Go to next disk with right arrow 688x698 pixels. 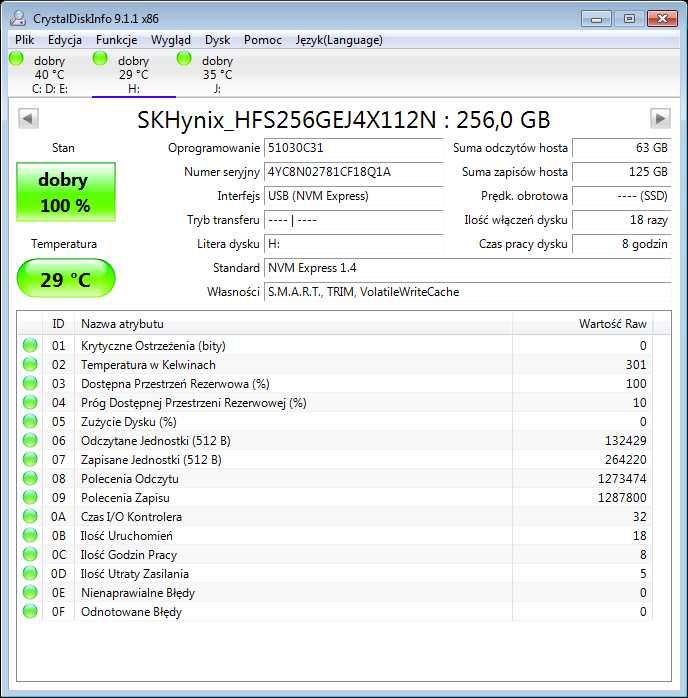[x=660, y=119]
